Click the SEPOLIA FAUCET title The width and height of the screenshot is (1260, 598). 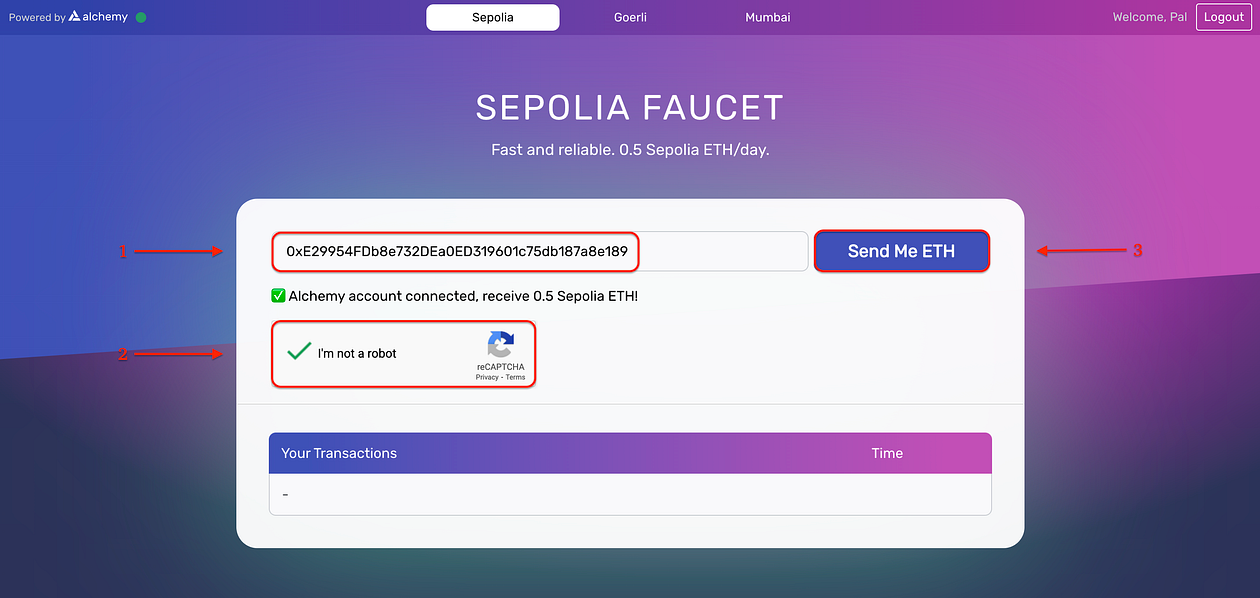(629, 107)
